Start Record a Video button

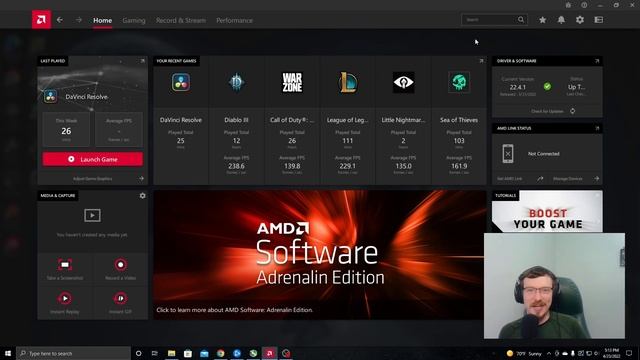[x=120, y=269]
